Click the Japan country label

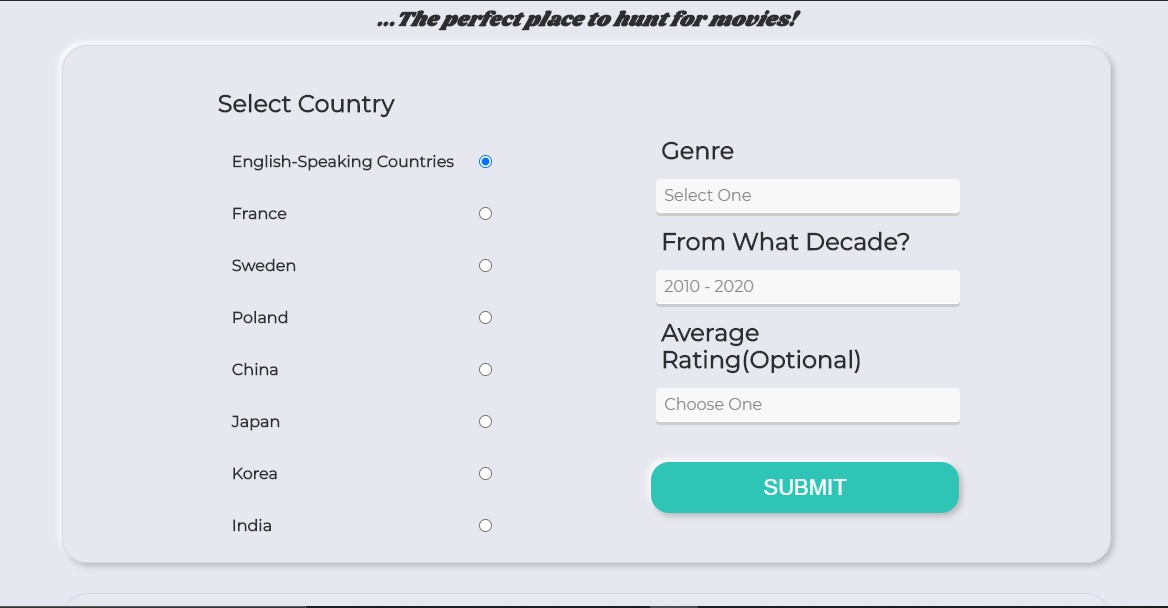[x=256, y=422]
